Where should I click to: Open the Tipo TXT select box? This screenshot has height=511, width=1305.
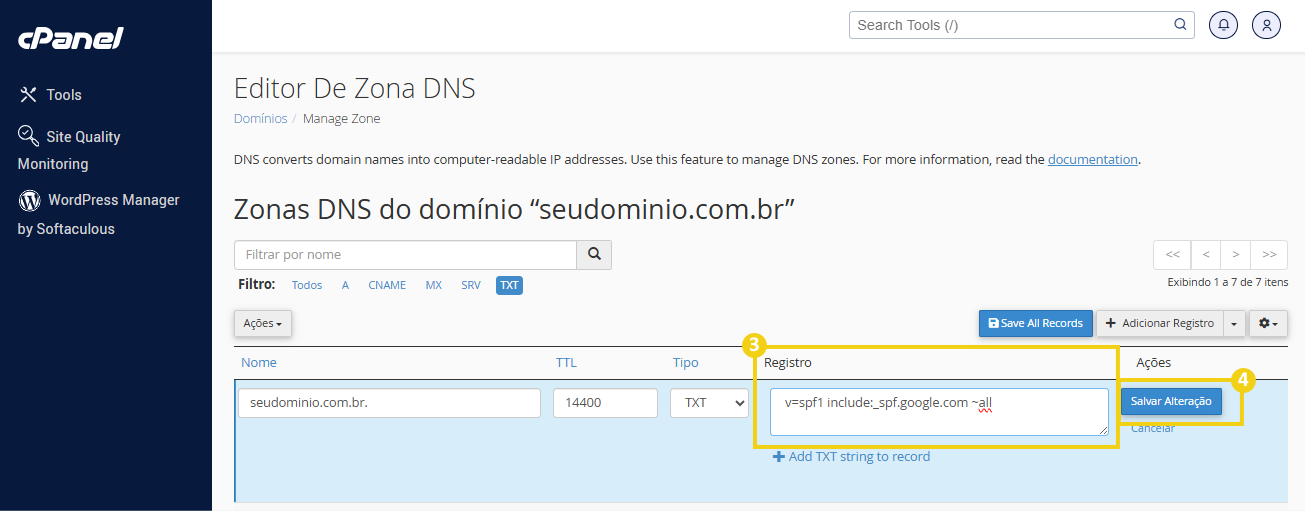(709, 403)
